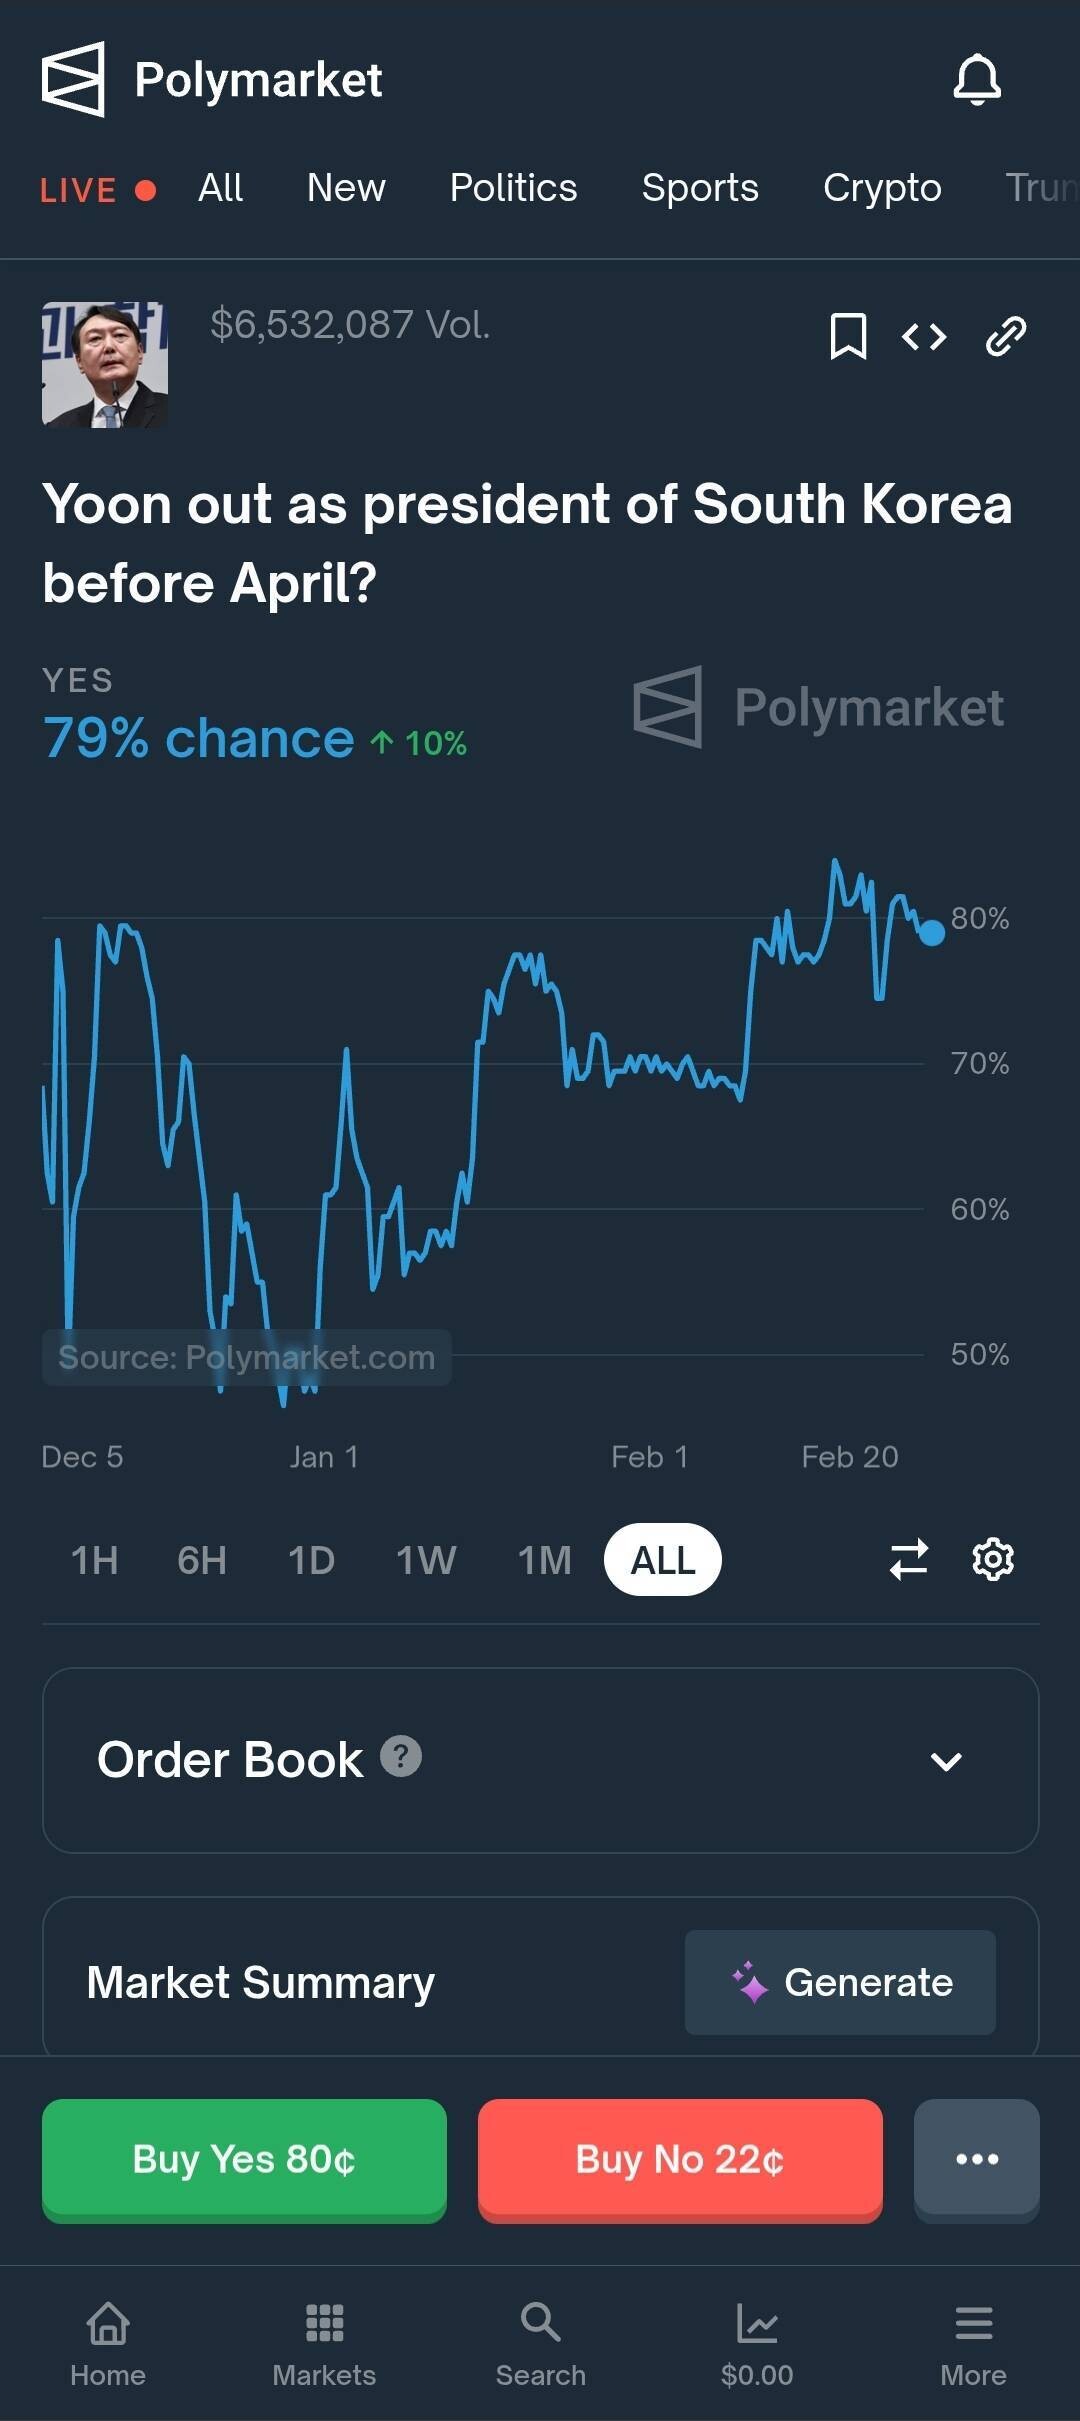Open the Crypto category tab
1080x2421 pixels.
882,188
